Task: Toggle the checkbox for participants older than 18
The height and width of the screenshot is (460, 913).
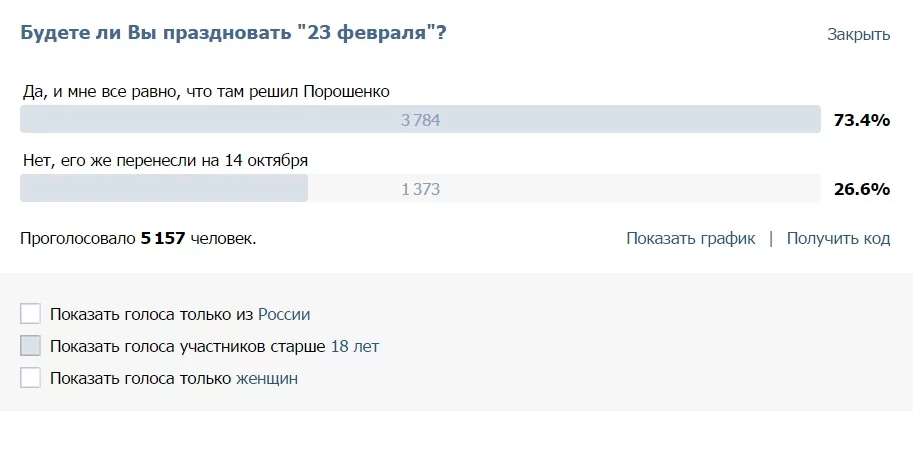Action: point(30,346)
